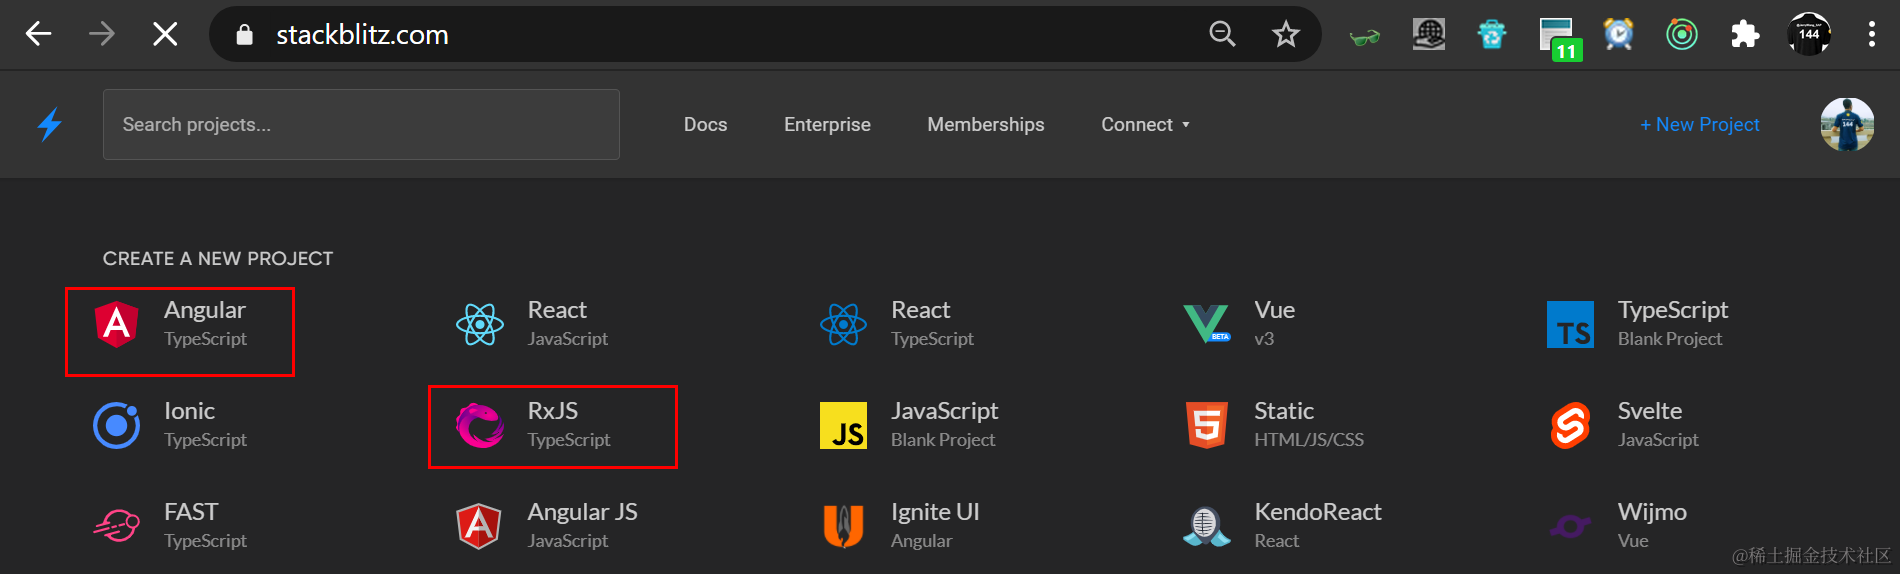Open the browser Extensions puzzle icon
This screenshot has height=574, width=1900.
click(x=1745, y=35)
